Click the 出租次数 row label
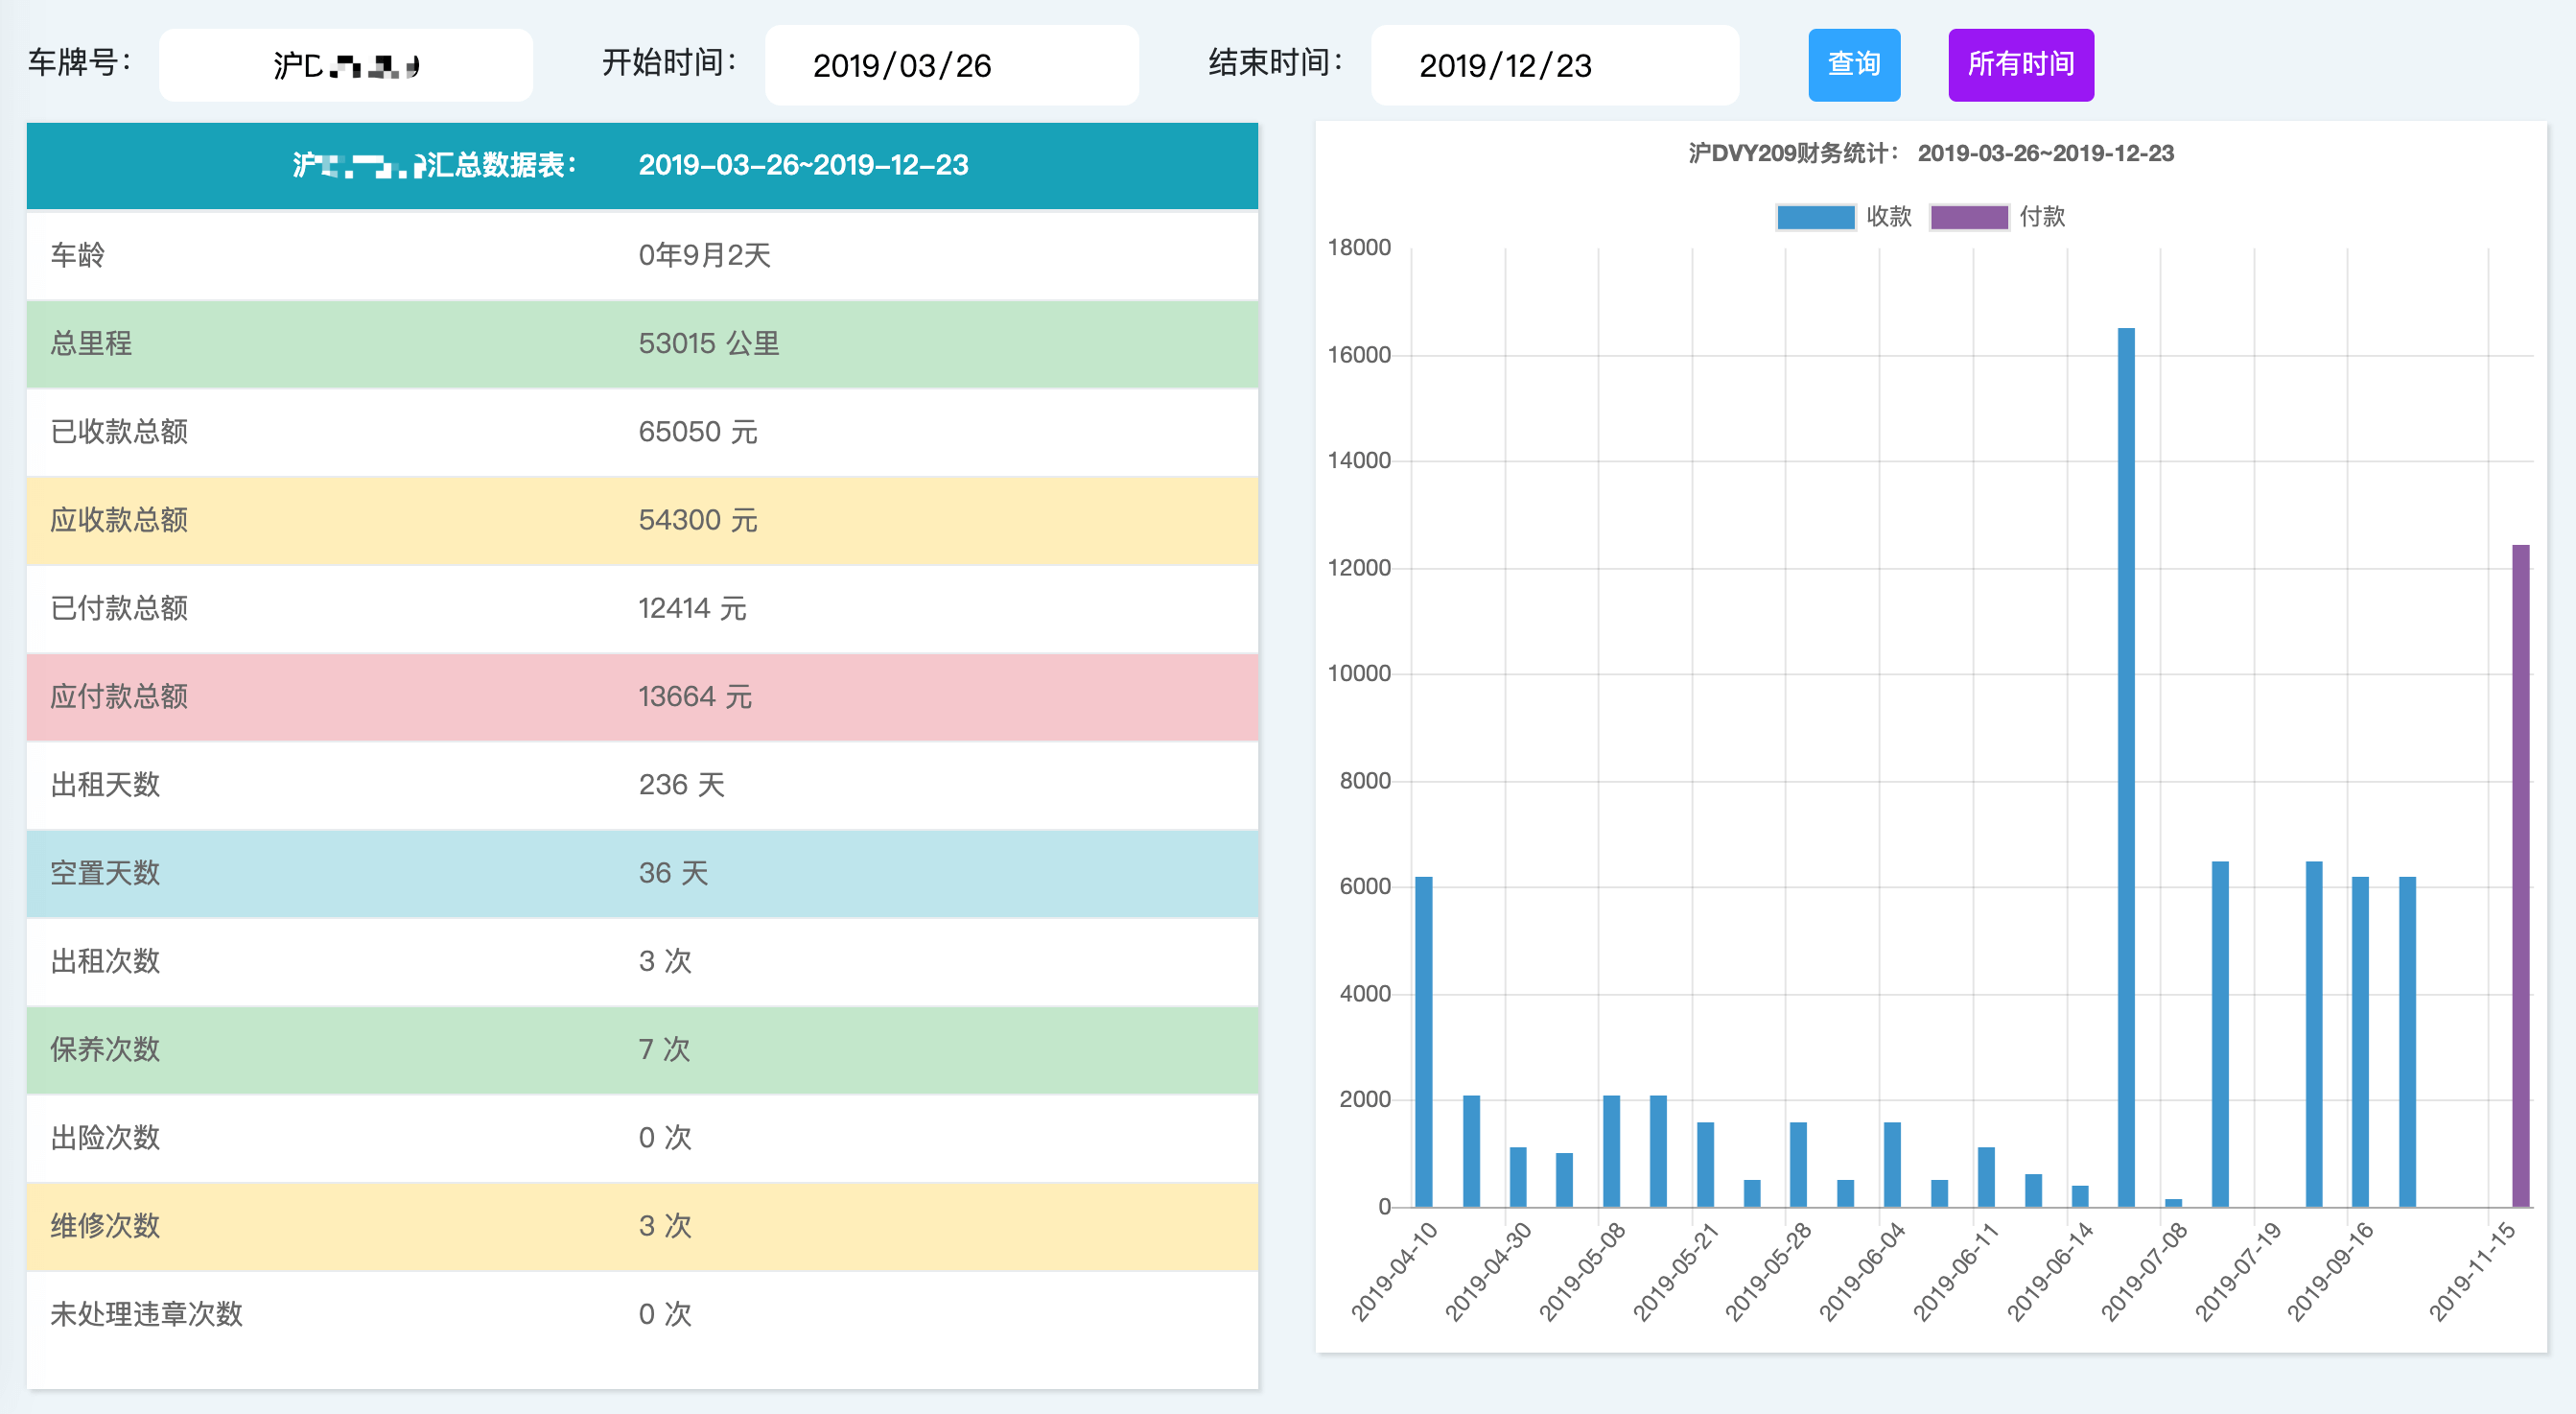Viewport: 2576px width, 1414px height. (105, 961)
